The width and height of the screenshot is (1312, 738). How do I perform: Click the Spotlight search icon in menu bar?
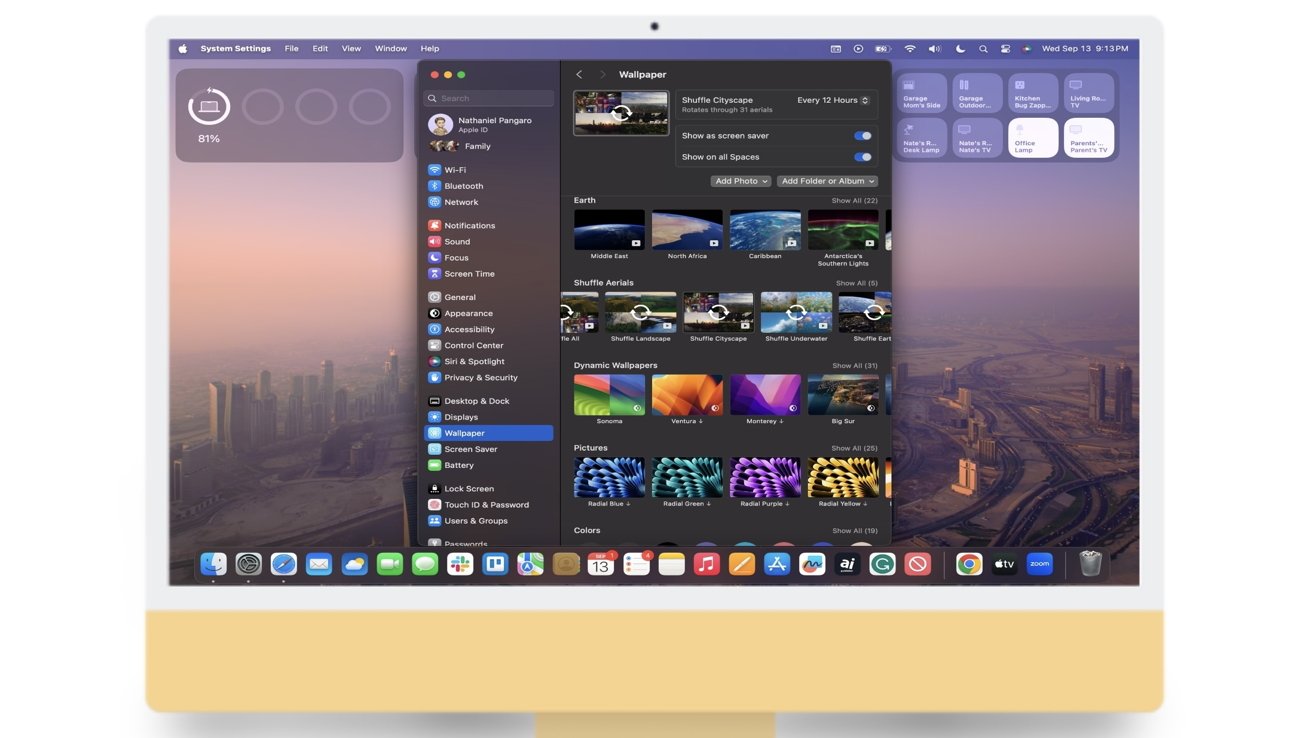pos(983,49)
